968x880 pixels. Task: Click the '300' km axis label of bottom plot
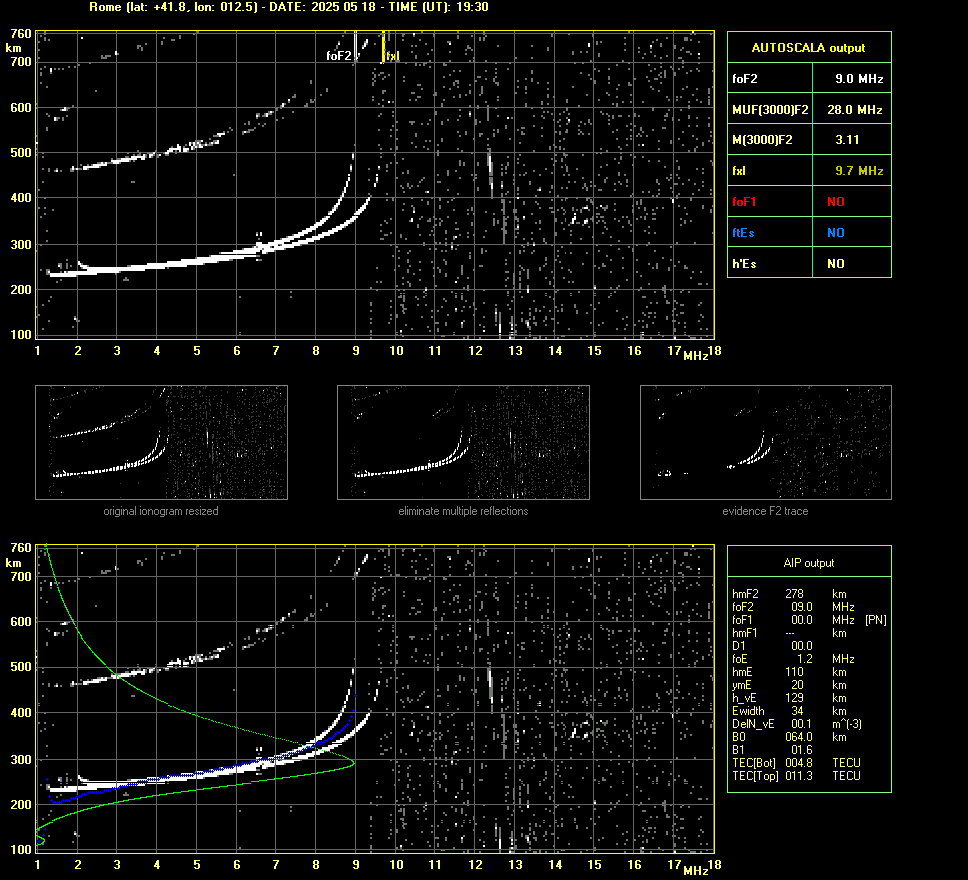(20, 760)
